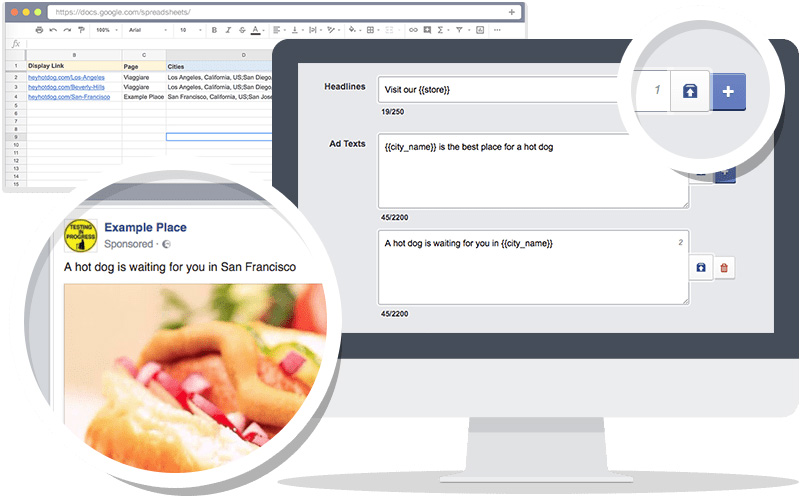Toggle bold formatting in the spreadsheet
Image resolution: width=800 pixels, height=500 pixels.
pos(214,30)
